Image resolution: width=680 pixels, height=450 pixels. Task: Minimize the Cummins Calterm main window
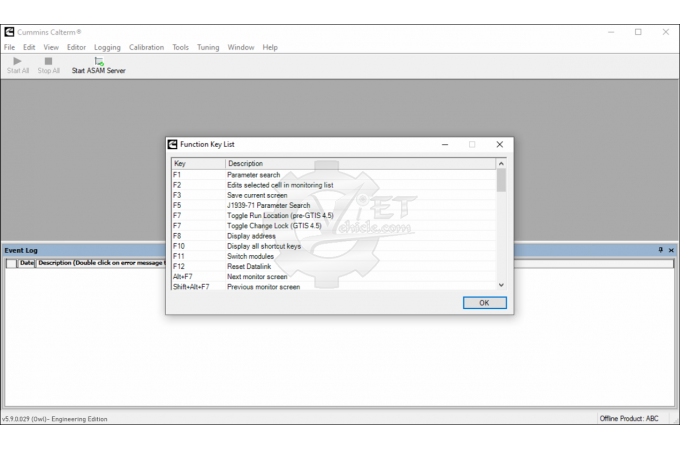pos(611,32)
